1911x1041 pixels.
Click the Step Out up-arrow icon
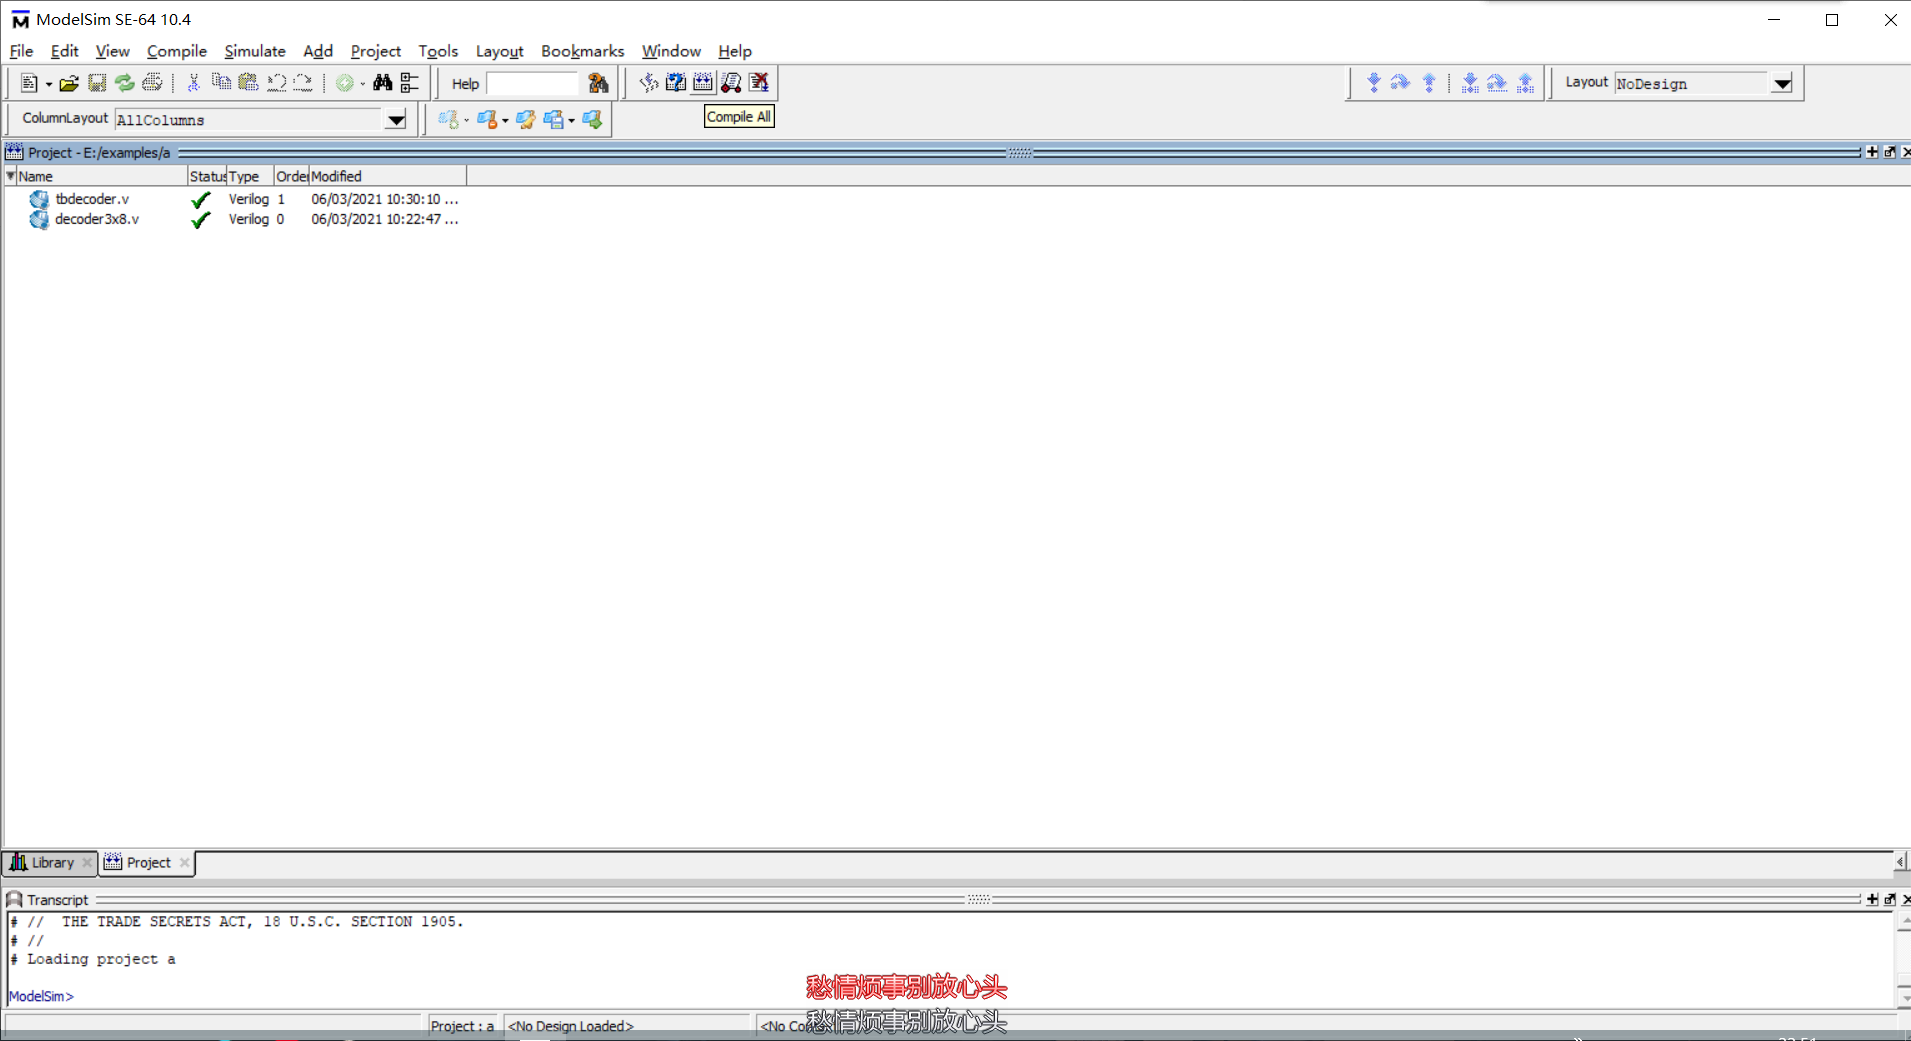coord(1429,83)
